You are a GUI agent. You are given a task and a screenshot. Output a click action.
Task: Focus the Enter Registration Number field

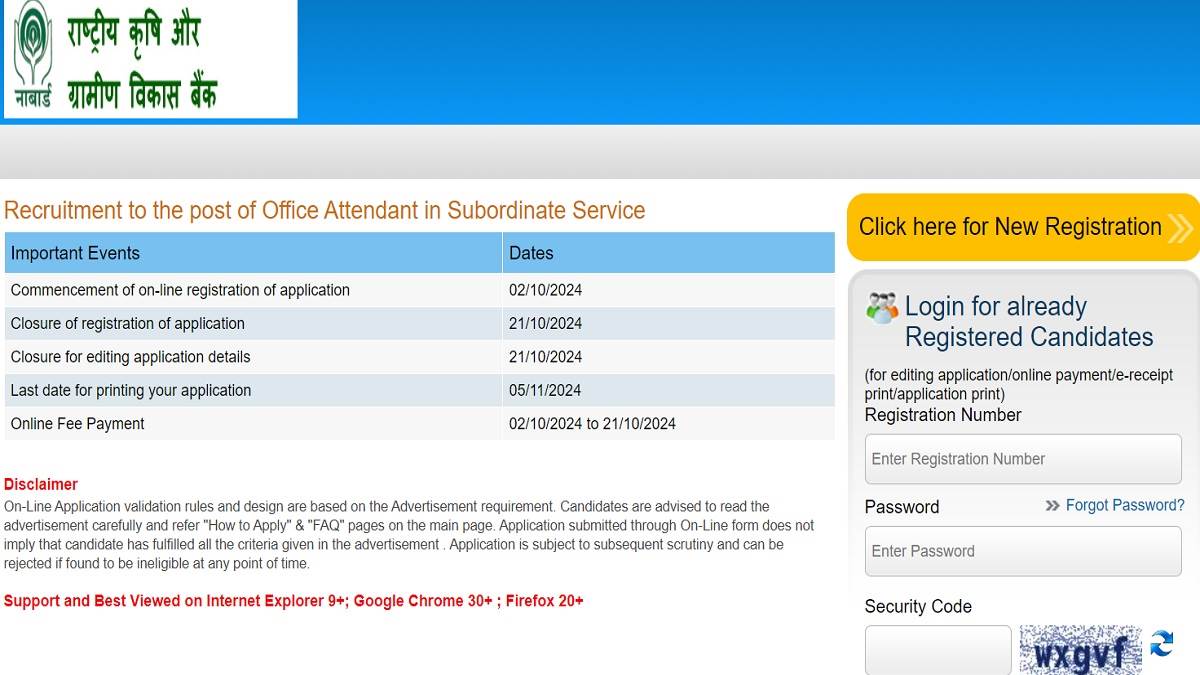pos(1023,459)
